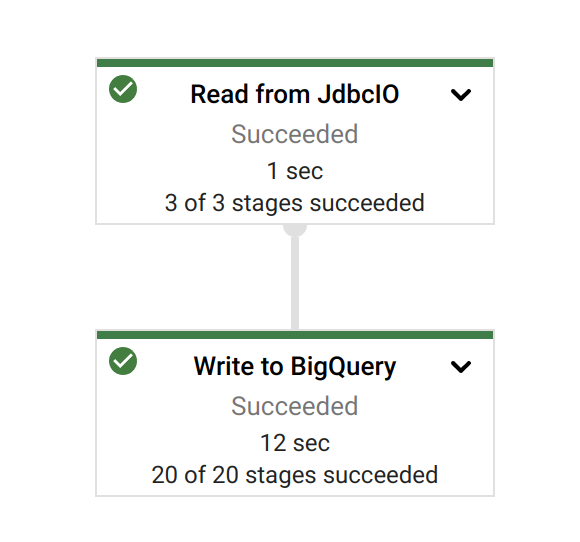Viewport: 580px width, 542px height.
Task: Open 3 of 3 stages succeeded text
Action: [294, 203]
